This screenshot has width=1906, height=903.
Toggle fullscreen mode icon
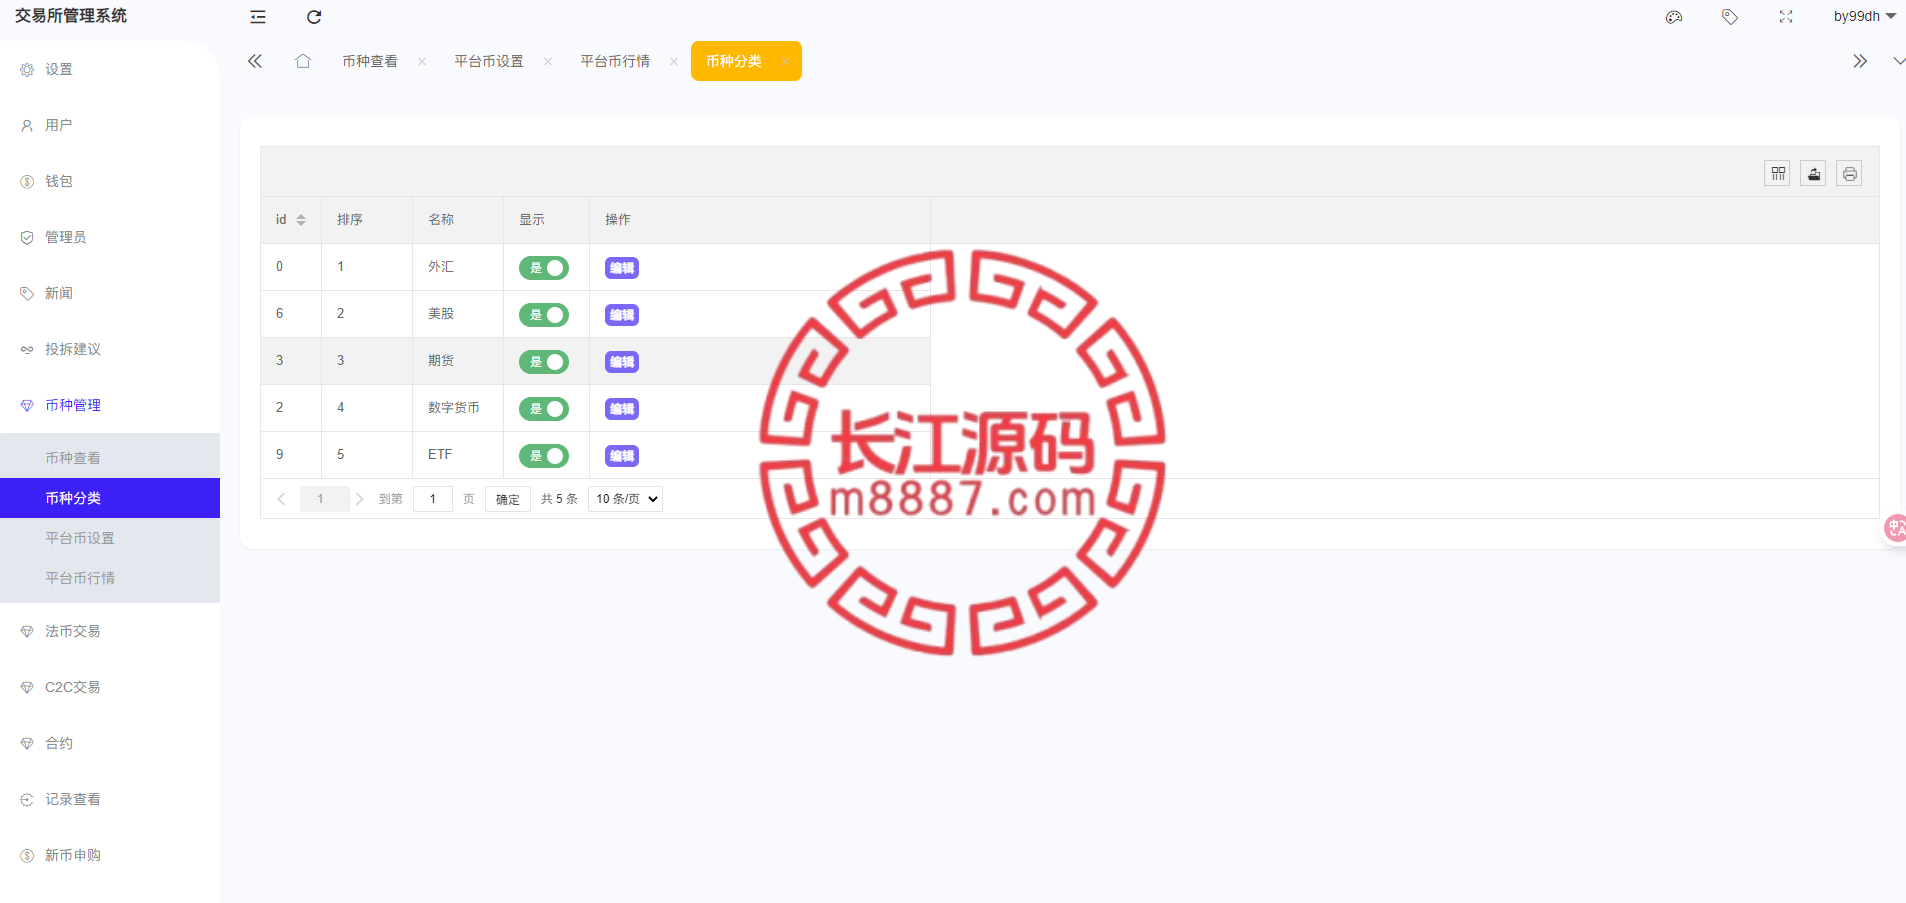coord(1786,17)
